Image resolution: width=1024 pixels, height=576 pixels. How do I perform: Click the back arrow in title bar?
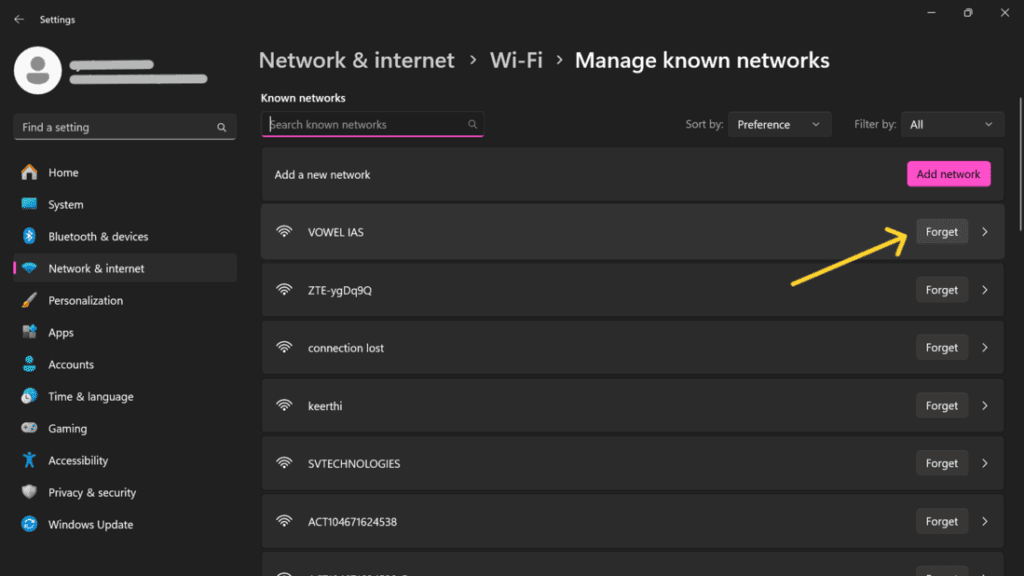click(x=19, y=19)
